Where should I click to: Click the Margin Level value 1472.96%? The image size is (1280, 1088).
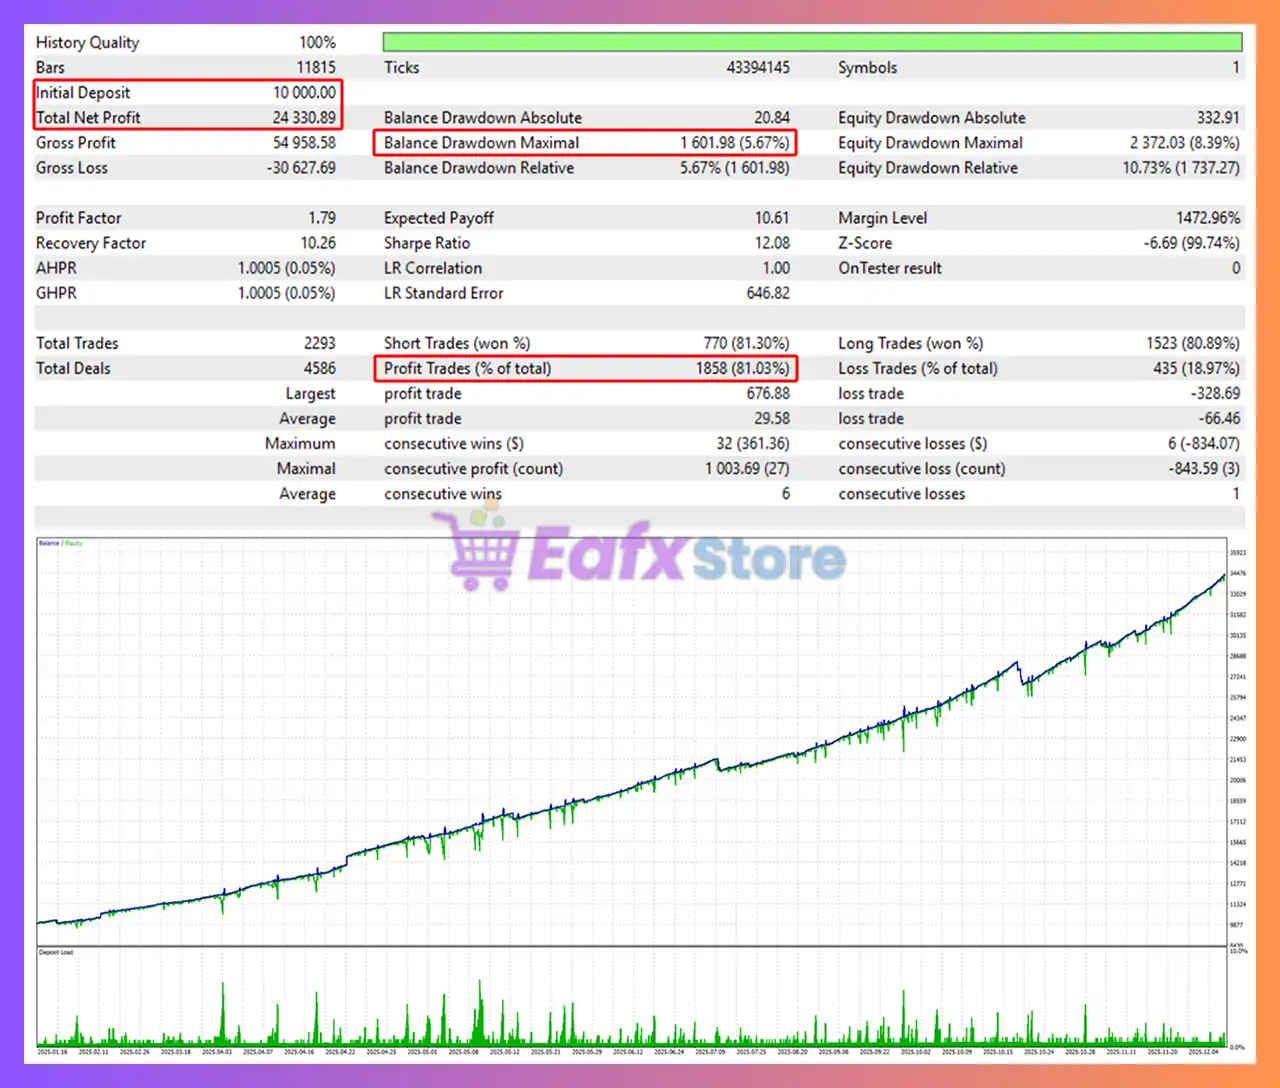pyautogui.click(x=1207, y=218)
